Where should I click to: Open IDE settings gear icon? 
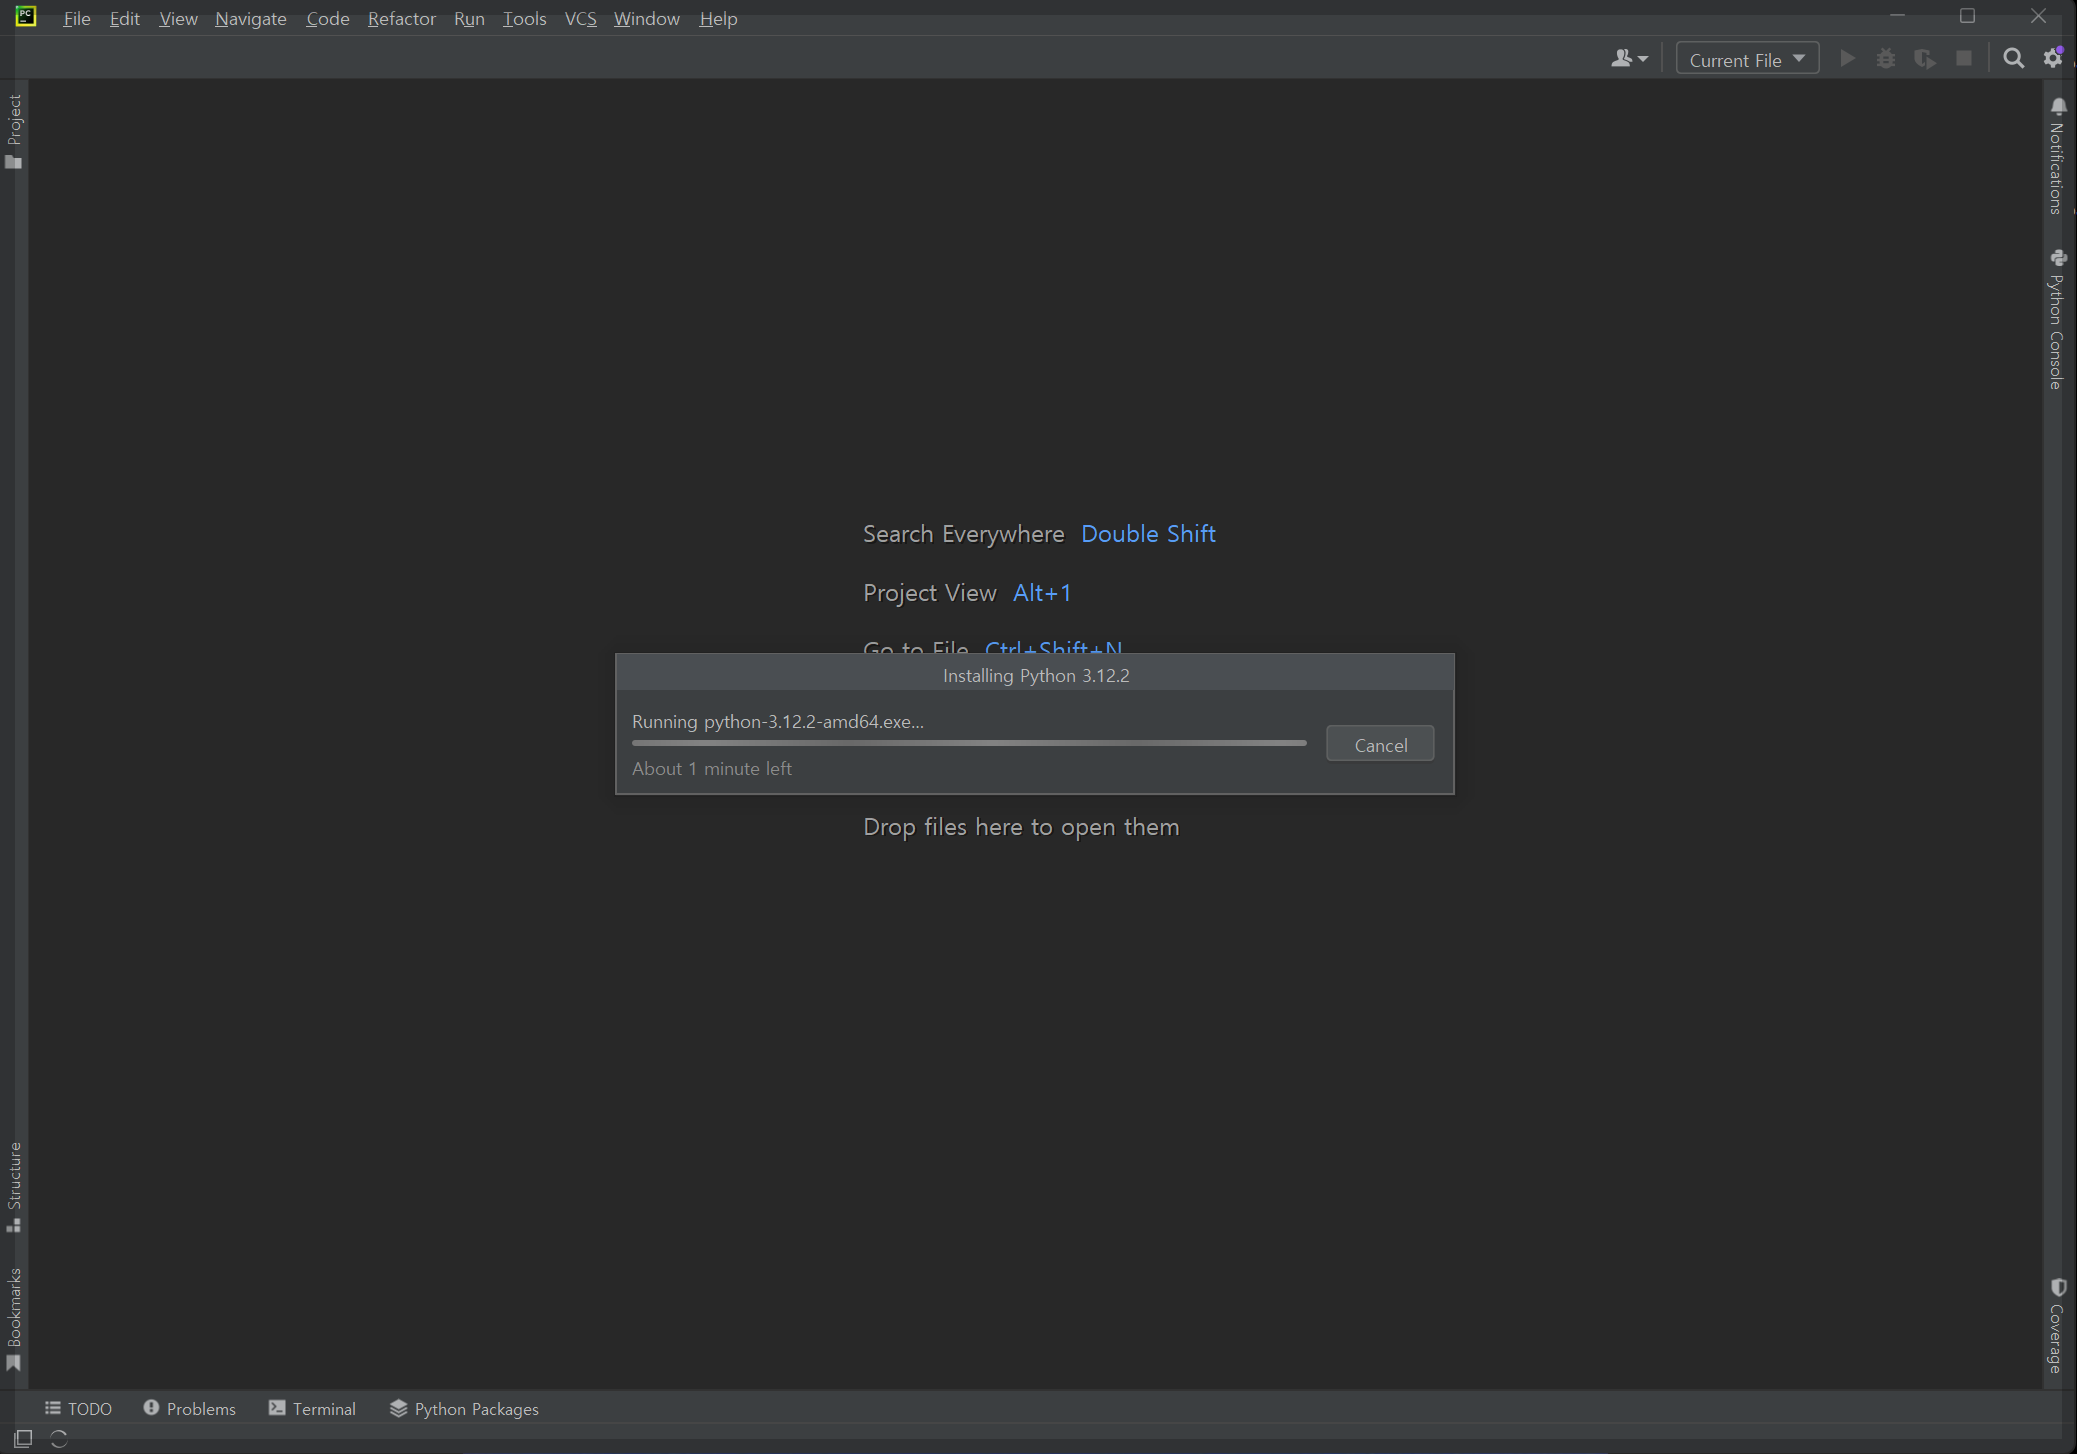[x=2052, y=59]
